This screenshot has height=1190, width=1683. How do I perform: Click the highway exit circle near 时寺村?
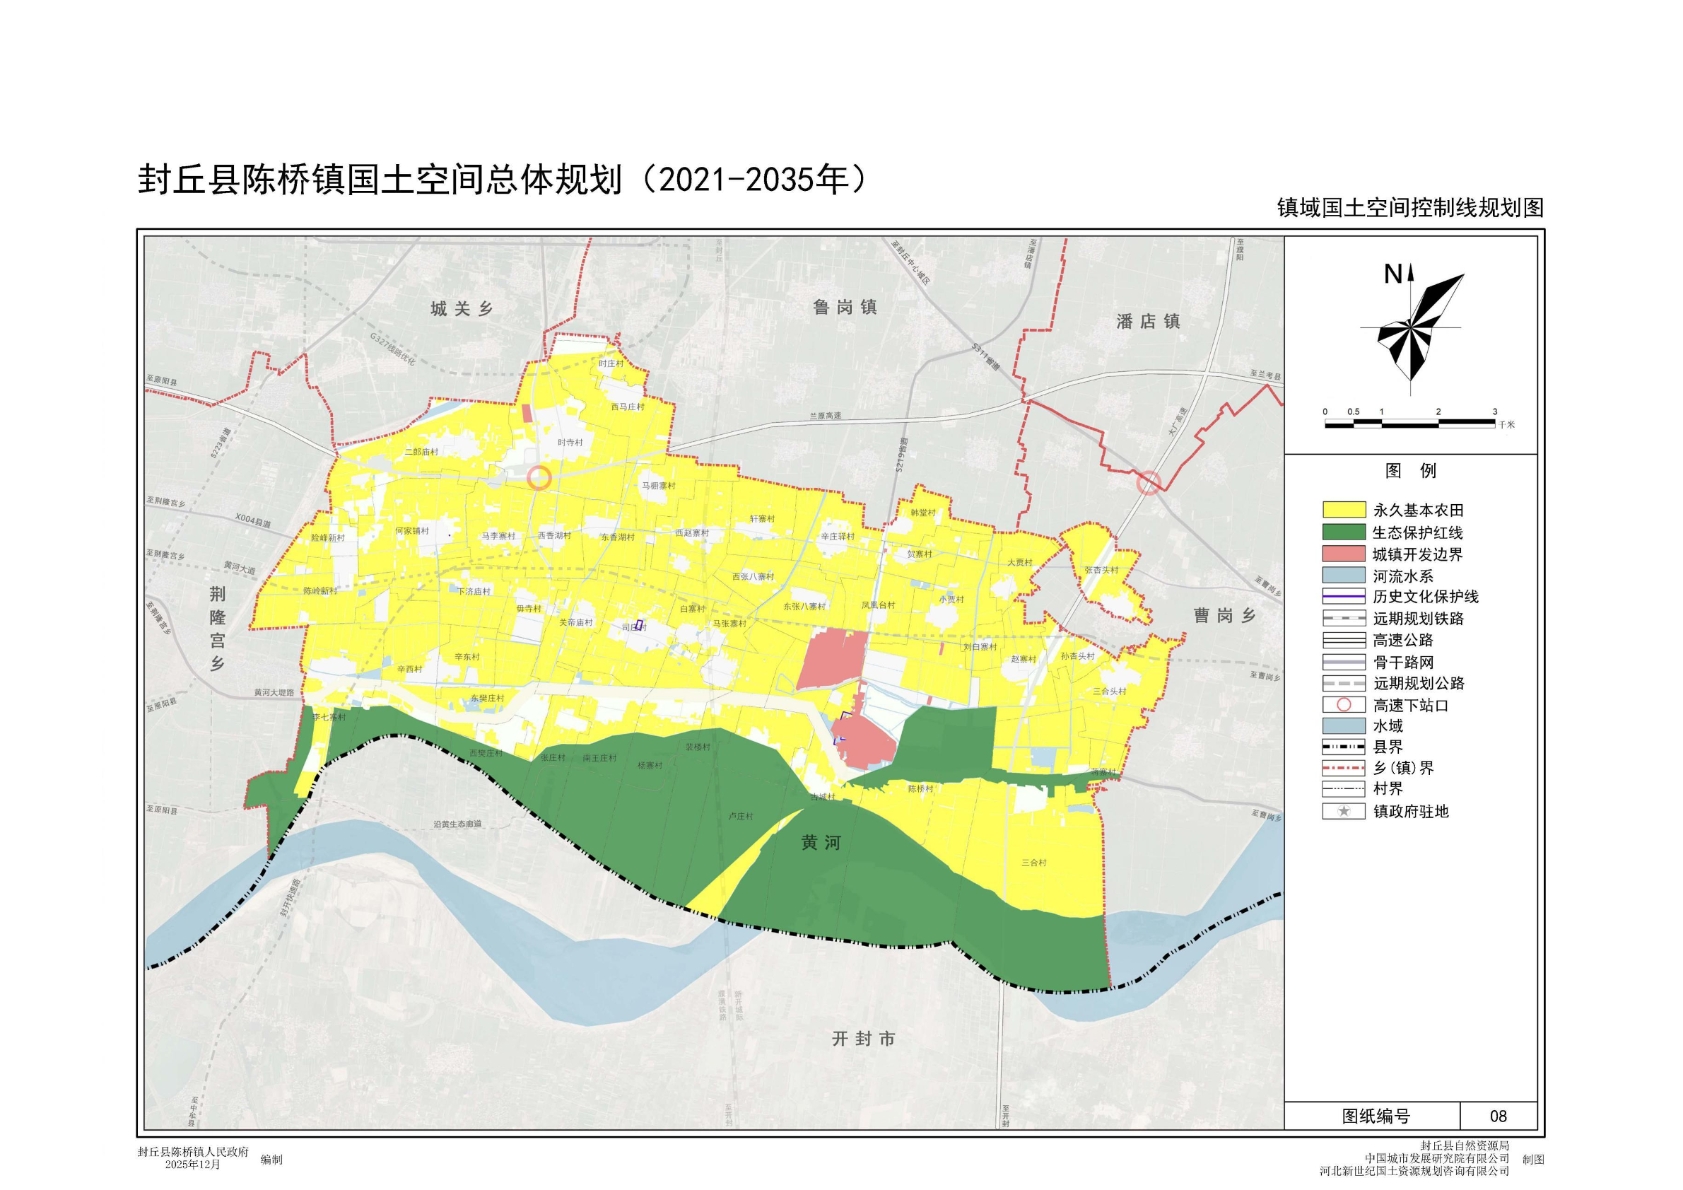click(539, 478)
